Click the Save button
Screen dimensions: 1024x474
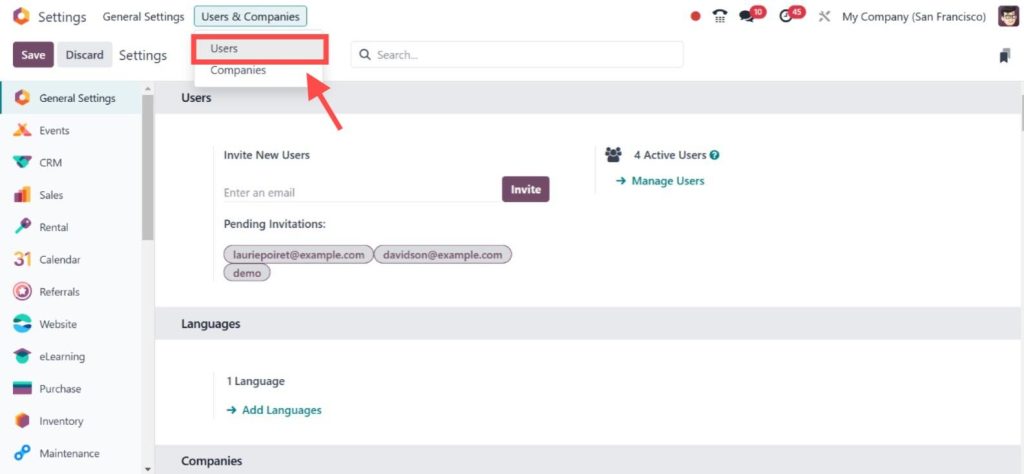(33, 55)
